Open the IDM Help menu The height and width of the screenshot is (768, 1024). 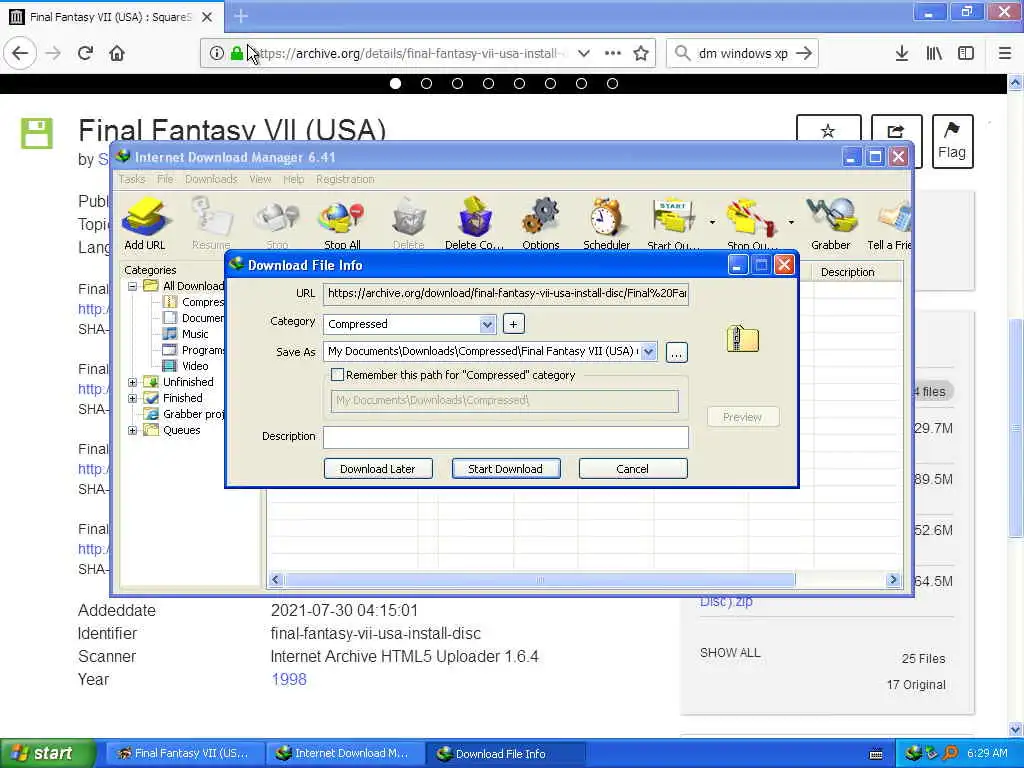(293, 179)
